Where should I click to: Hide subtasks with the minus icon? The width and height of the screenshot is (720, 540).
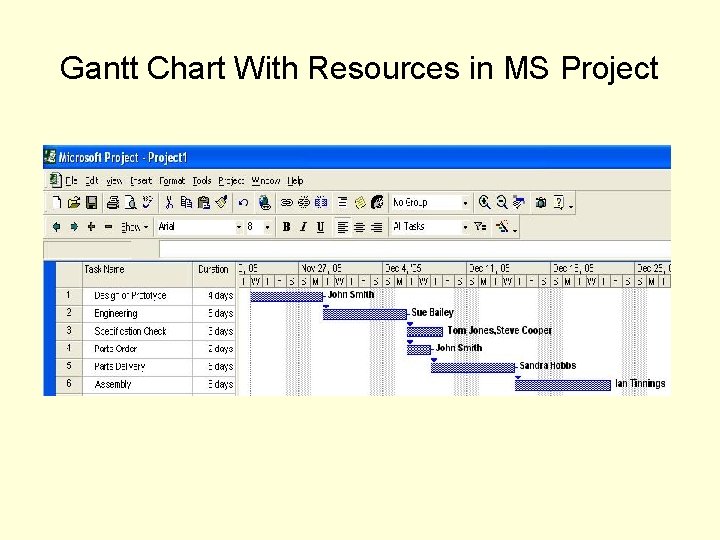tap(108, 227)
